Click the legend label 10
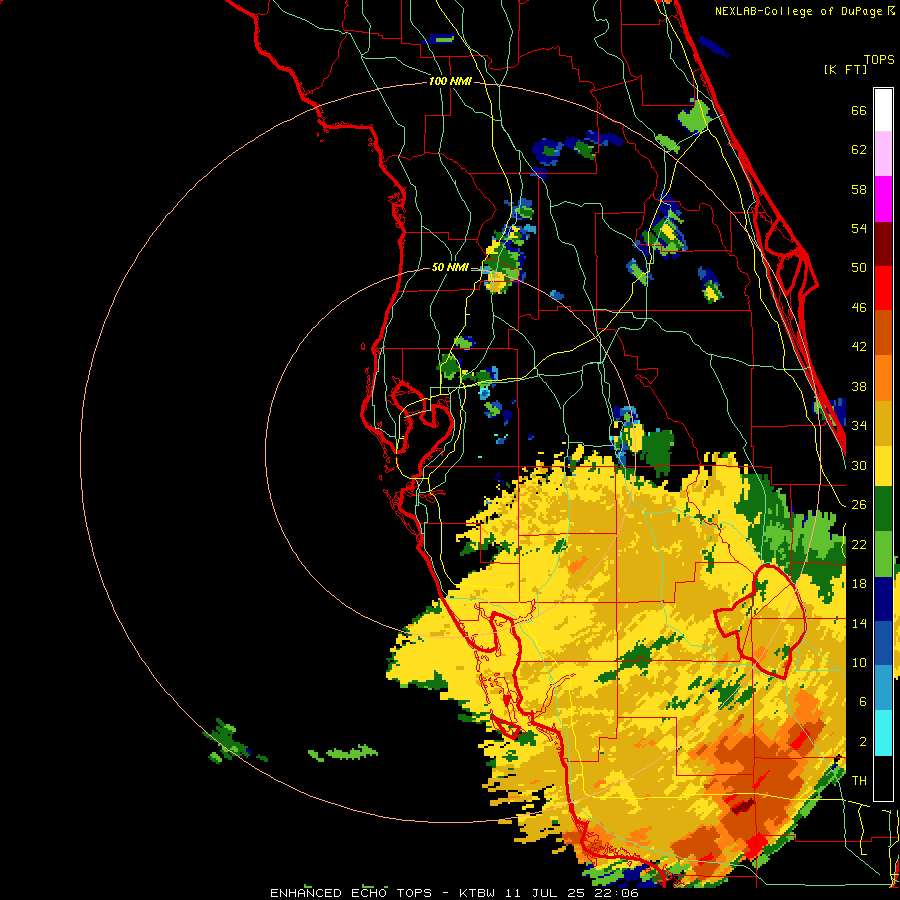The image size is (900, 900). click(x=859, y=662)
